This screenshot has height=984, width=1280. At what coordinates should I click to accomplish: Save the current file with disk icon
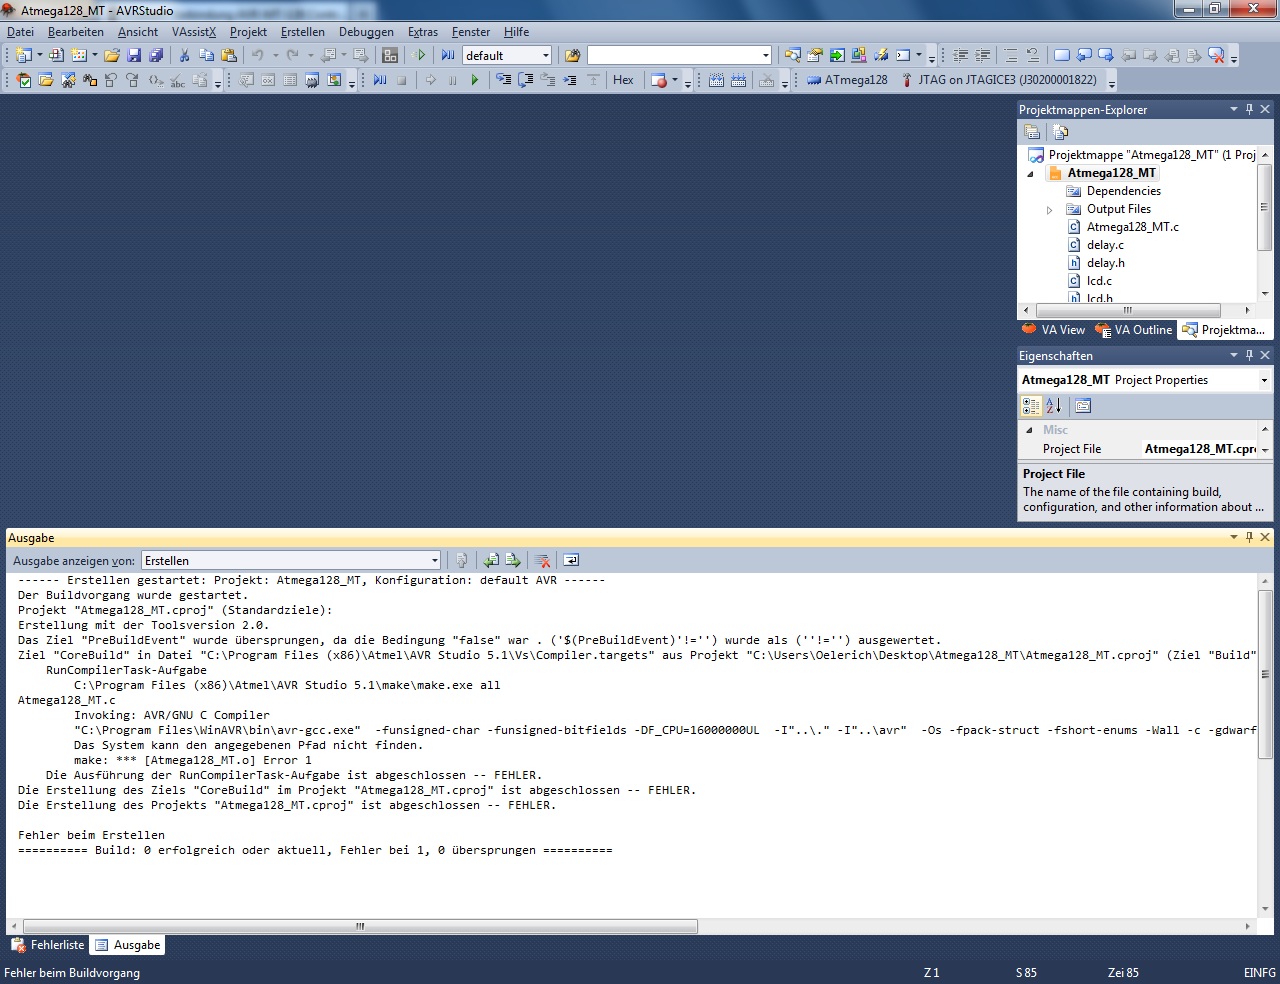point(134,55)
